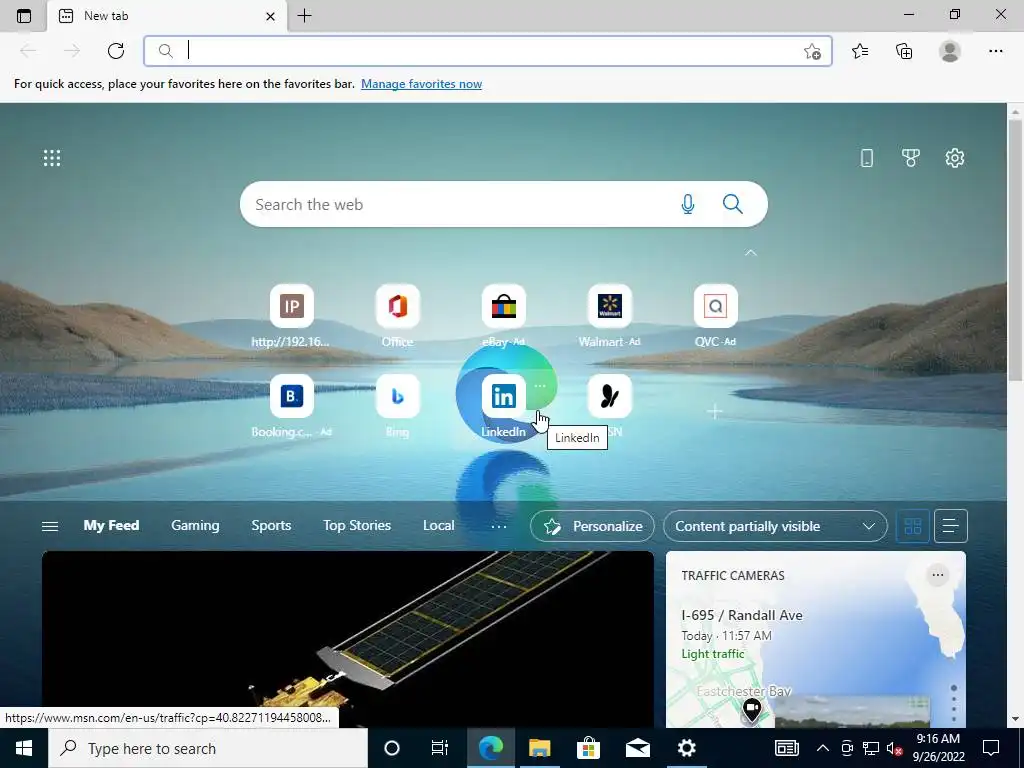Open page settings gear icon
Image resolution: width=1024 pixels, height=768 pixels.
(955, 158)
